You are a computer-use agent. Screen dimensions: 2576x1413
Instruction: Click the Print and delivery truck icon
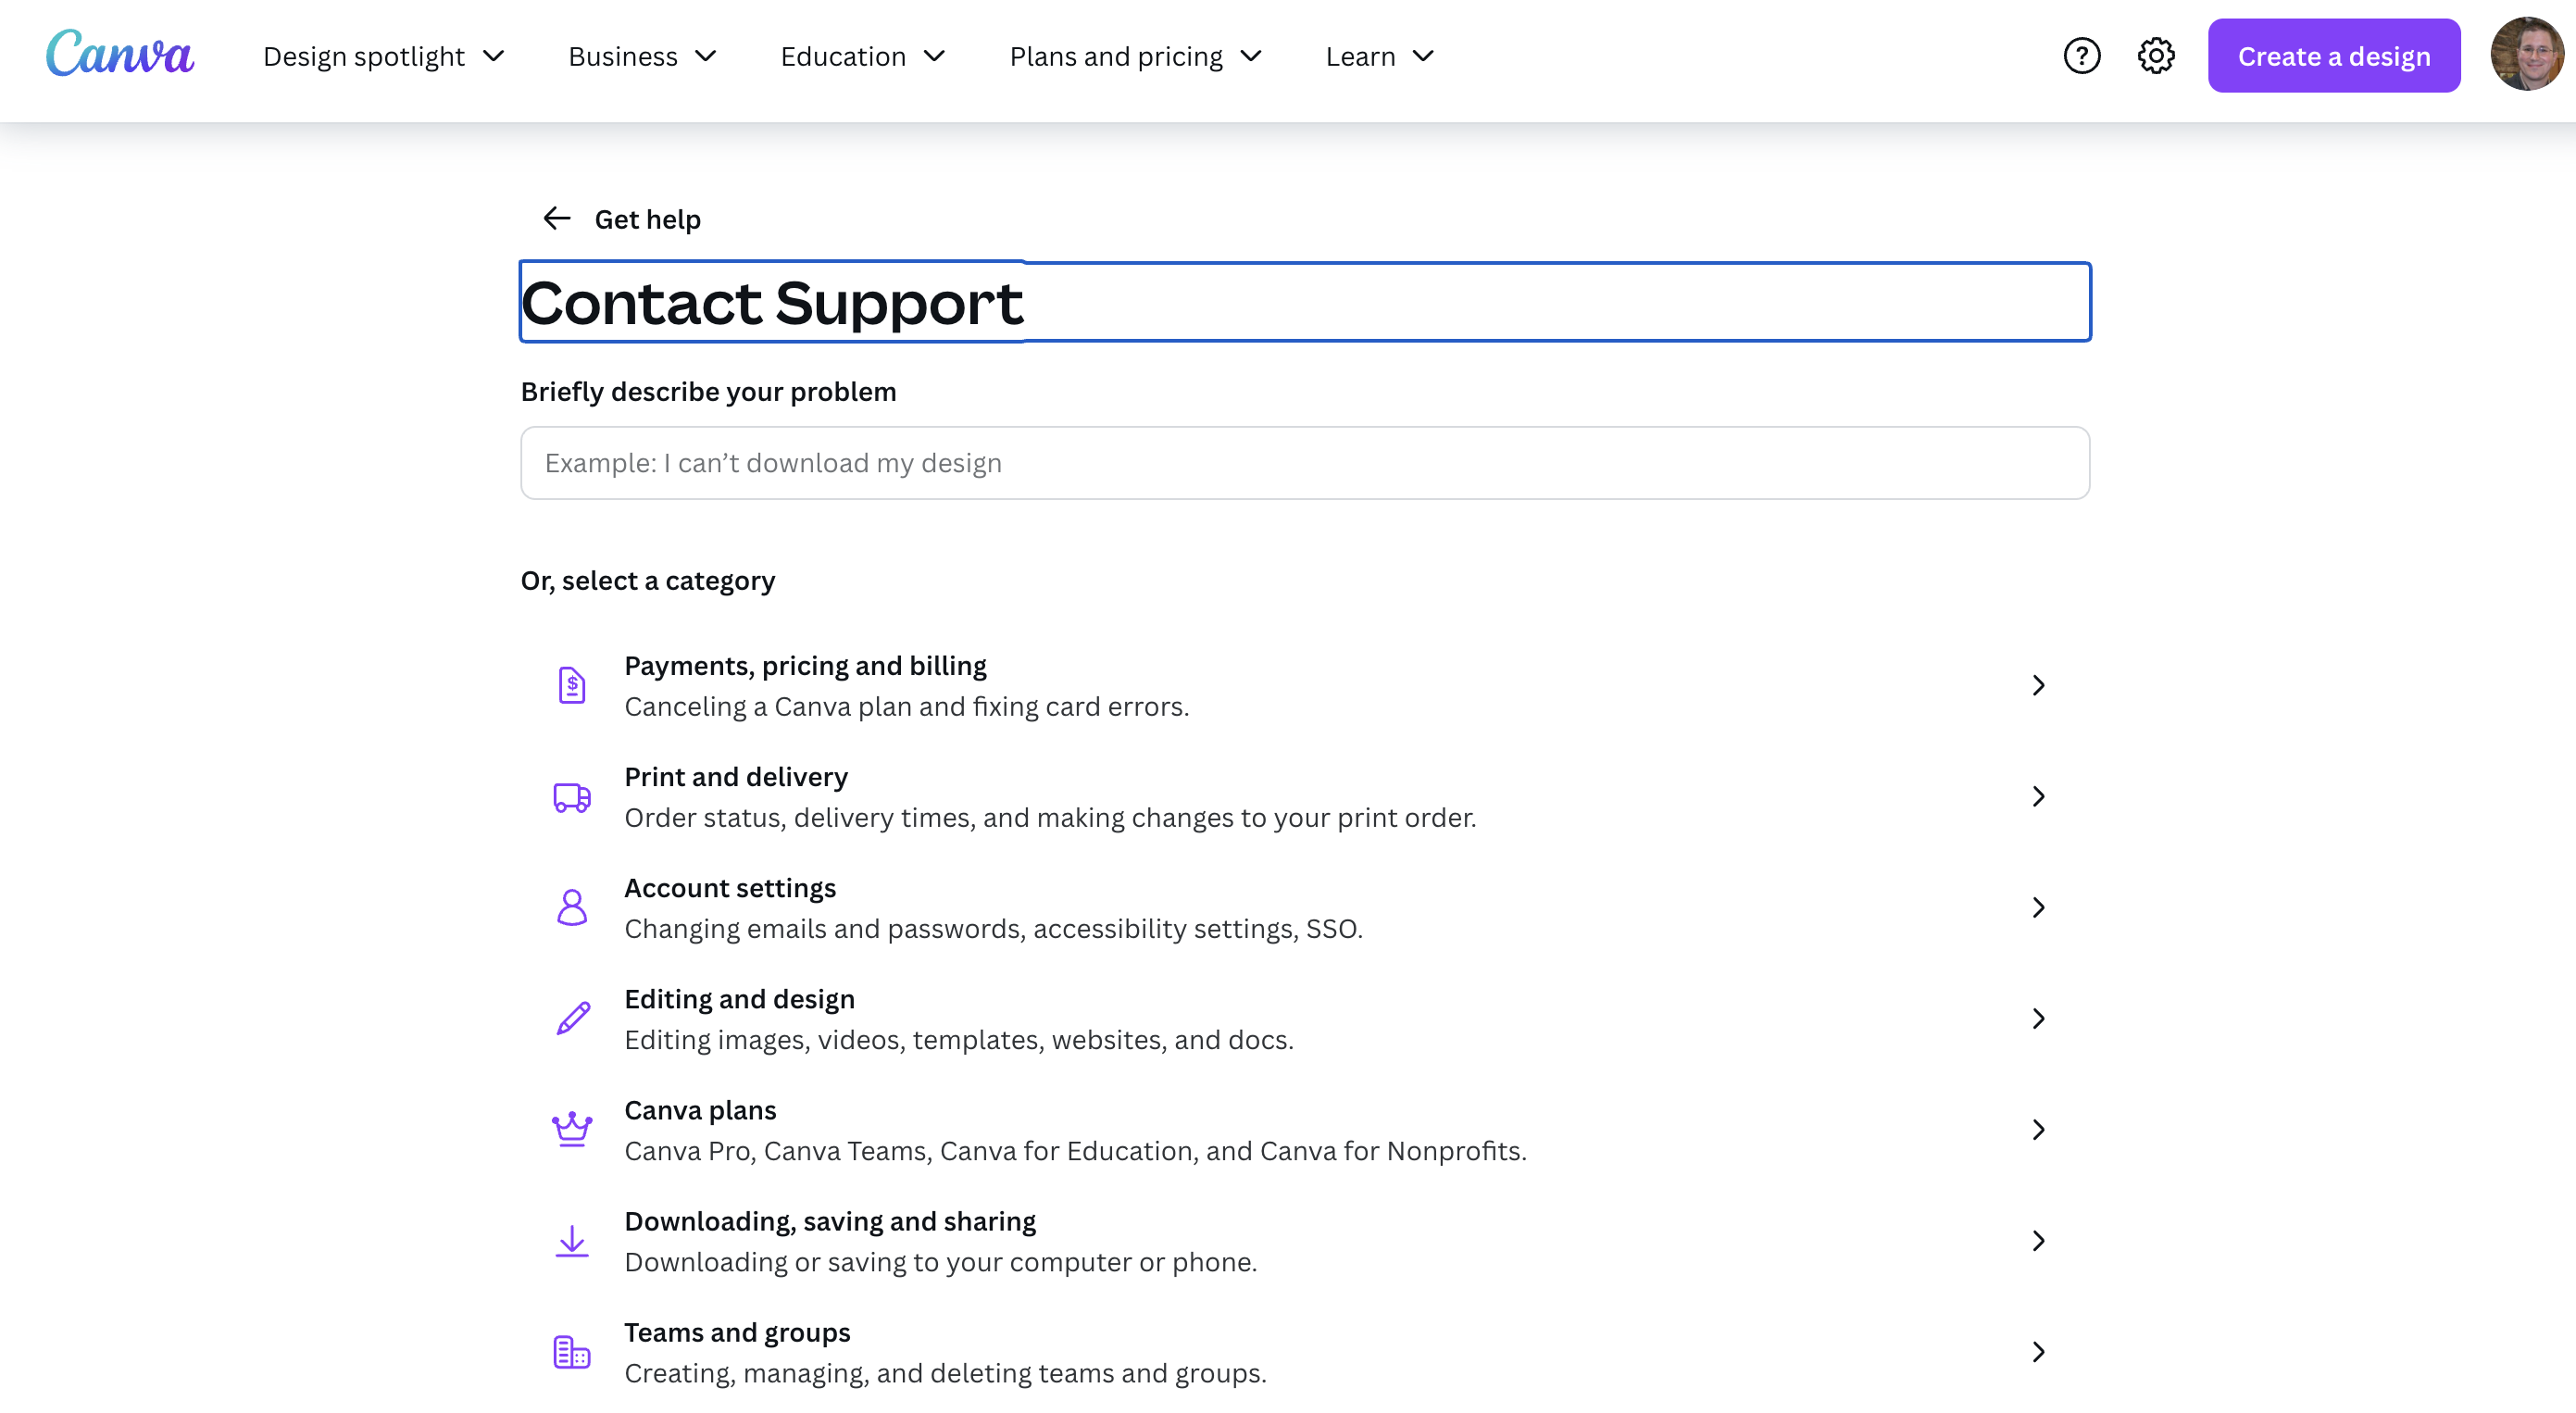point(572,797)
